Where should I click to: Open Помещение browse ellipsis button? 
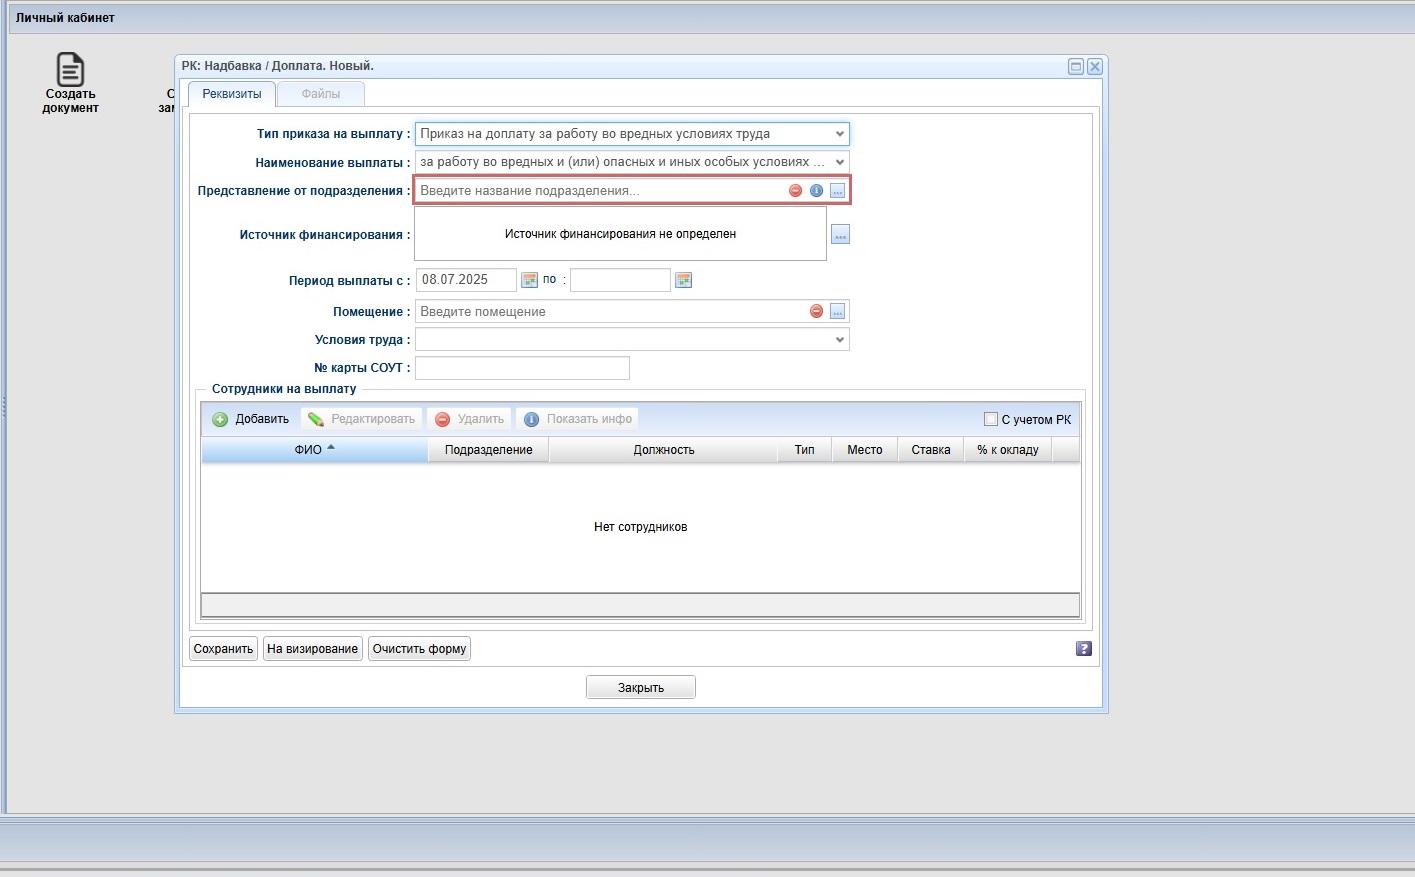pyautogui.click(x=838, y=312)
